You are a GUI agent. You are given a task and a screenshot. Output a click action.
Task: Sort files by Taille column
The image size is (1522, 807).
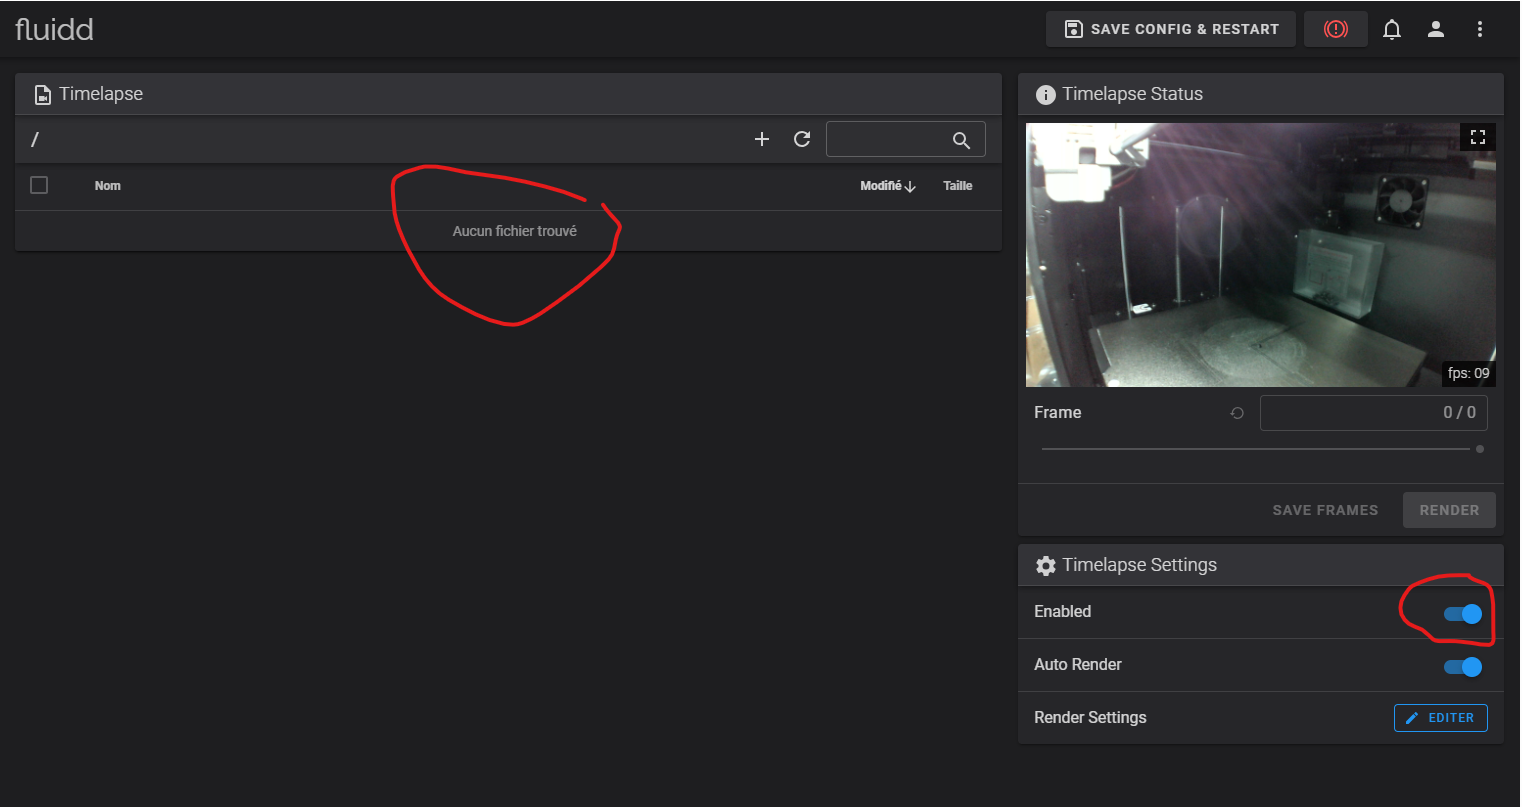pos(957,186)
